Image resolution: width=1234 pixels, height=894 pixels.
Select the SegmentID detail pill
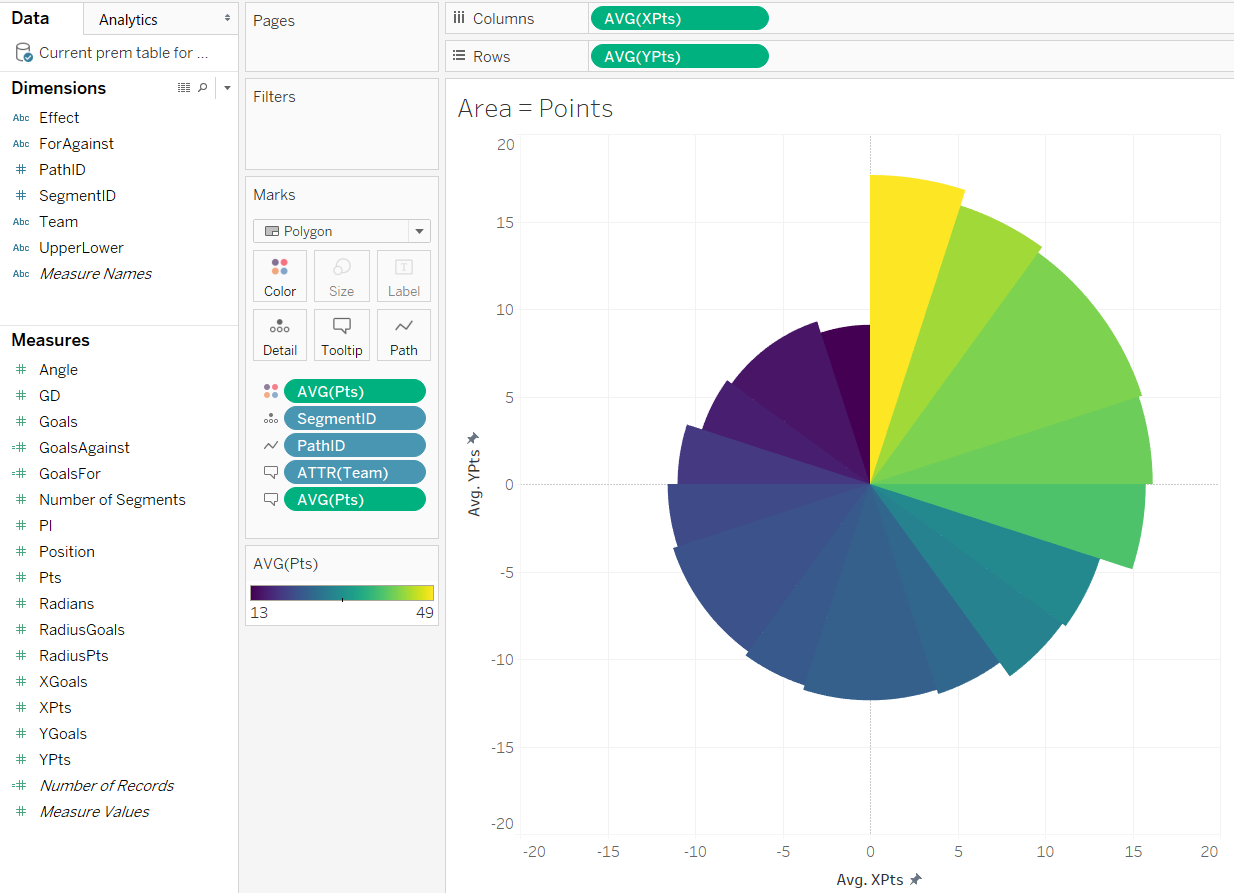tap(355, 418)
